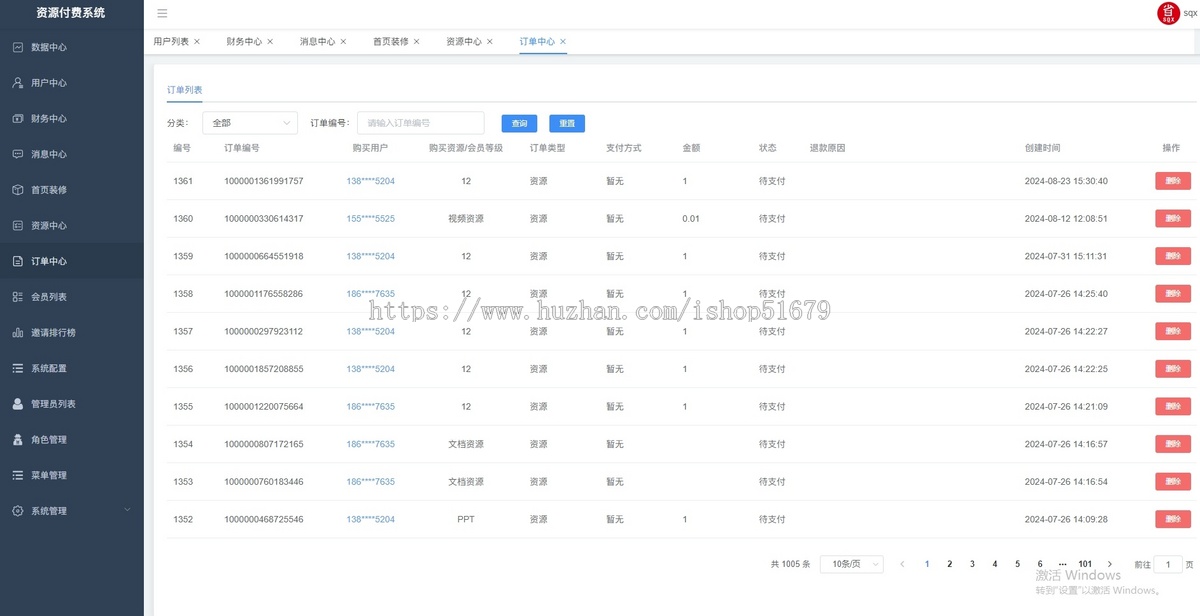Click the sqx user avatar
Screen dimensions: 1200x616
pyautogui.click(x=1168, y=13)
